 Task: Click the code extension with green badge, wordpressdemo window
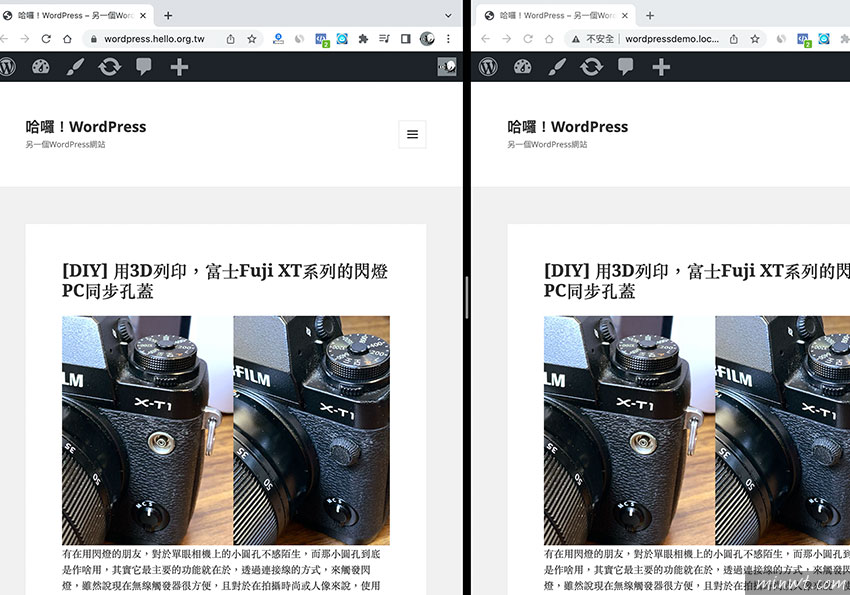click(803, 40)
